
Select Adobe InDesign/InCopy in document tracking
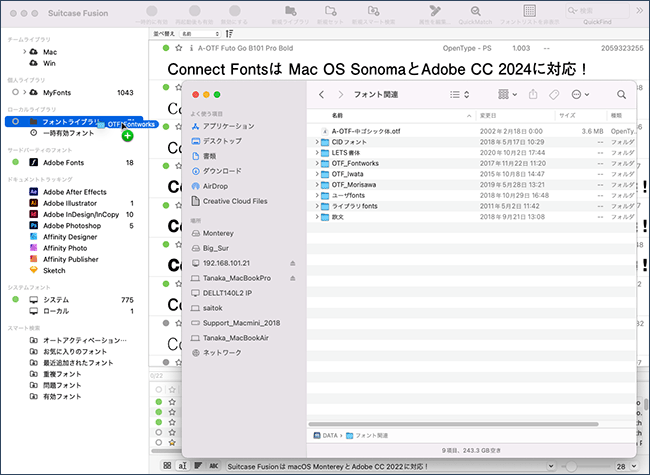tap(81, 214)
